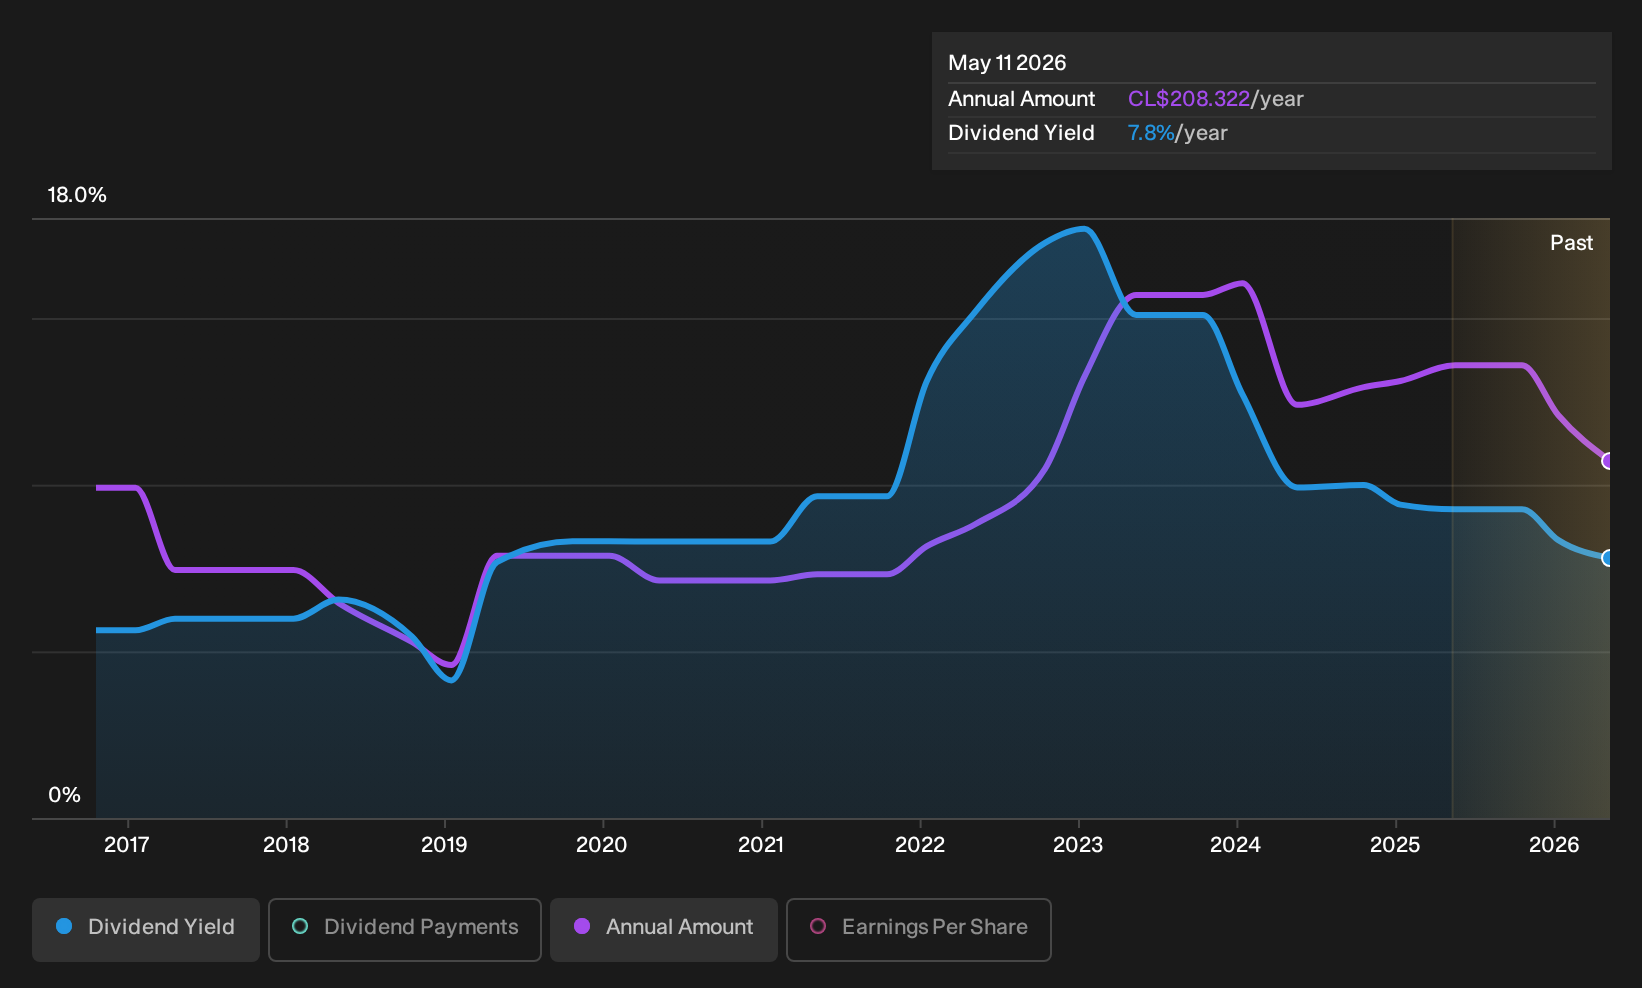The image size is (1642, 988).
Task: Click the Past label in chart
Action: (x=1571, y=243)
